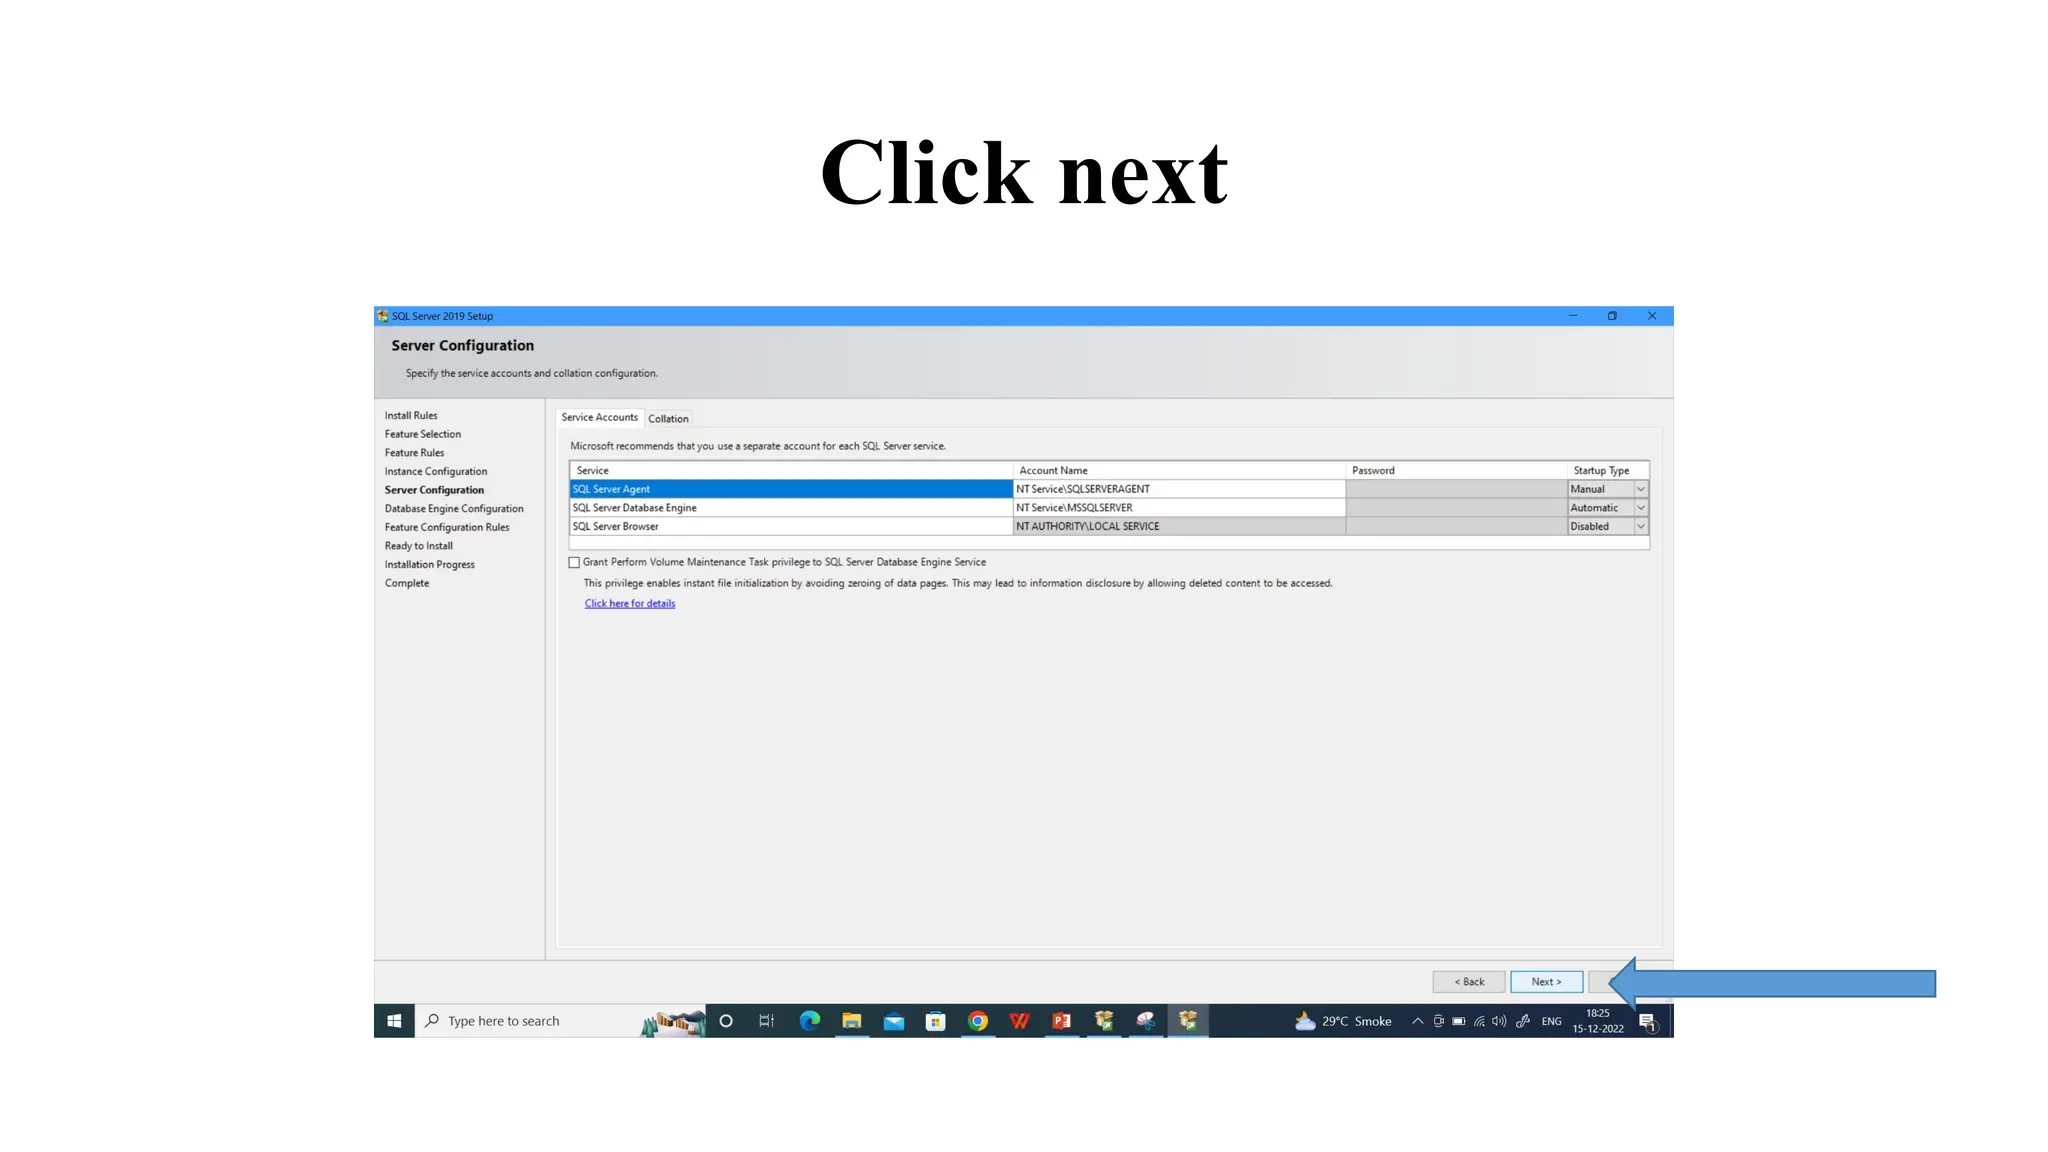Click the Next button
The image size is (2048, 1152).
point(1546,982)
